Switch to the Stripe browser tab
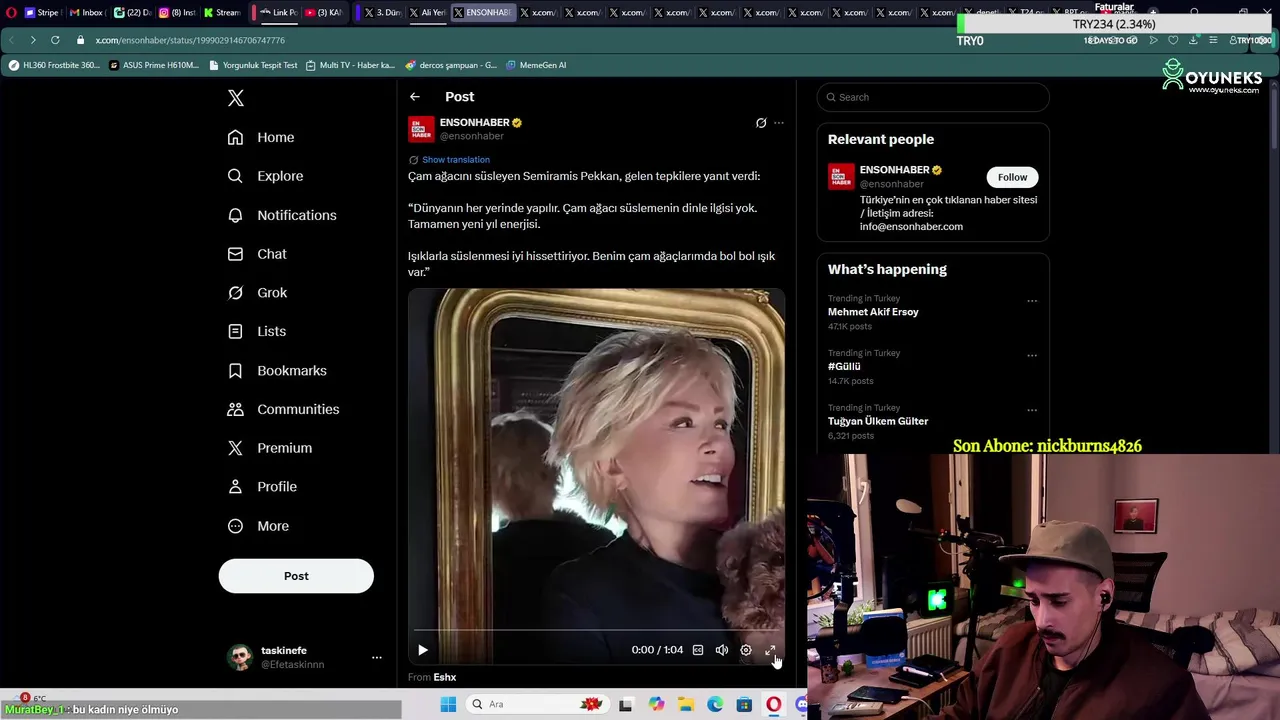1280x720 pixels. coord(41,13)
